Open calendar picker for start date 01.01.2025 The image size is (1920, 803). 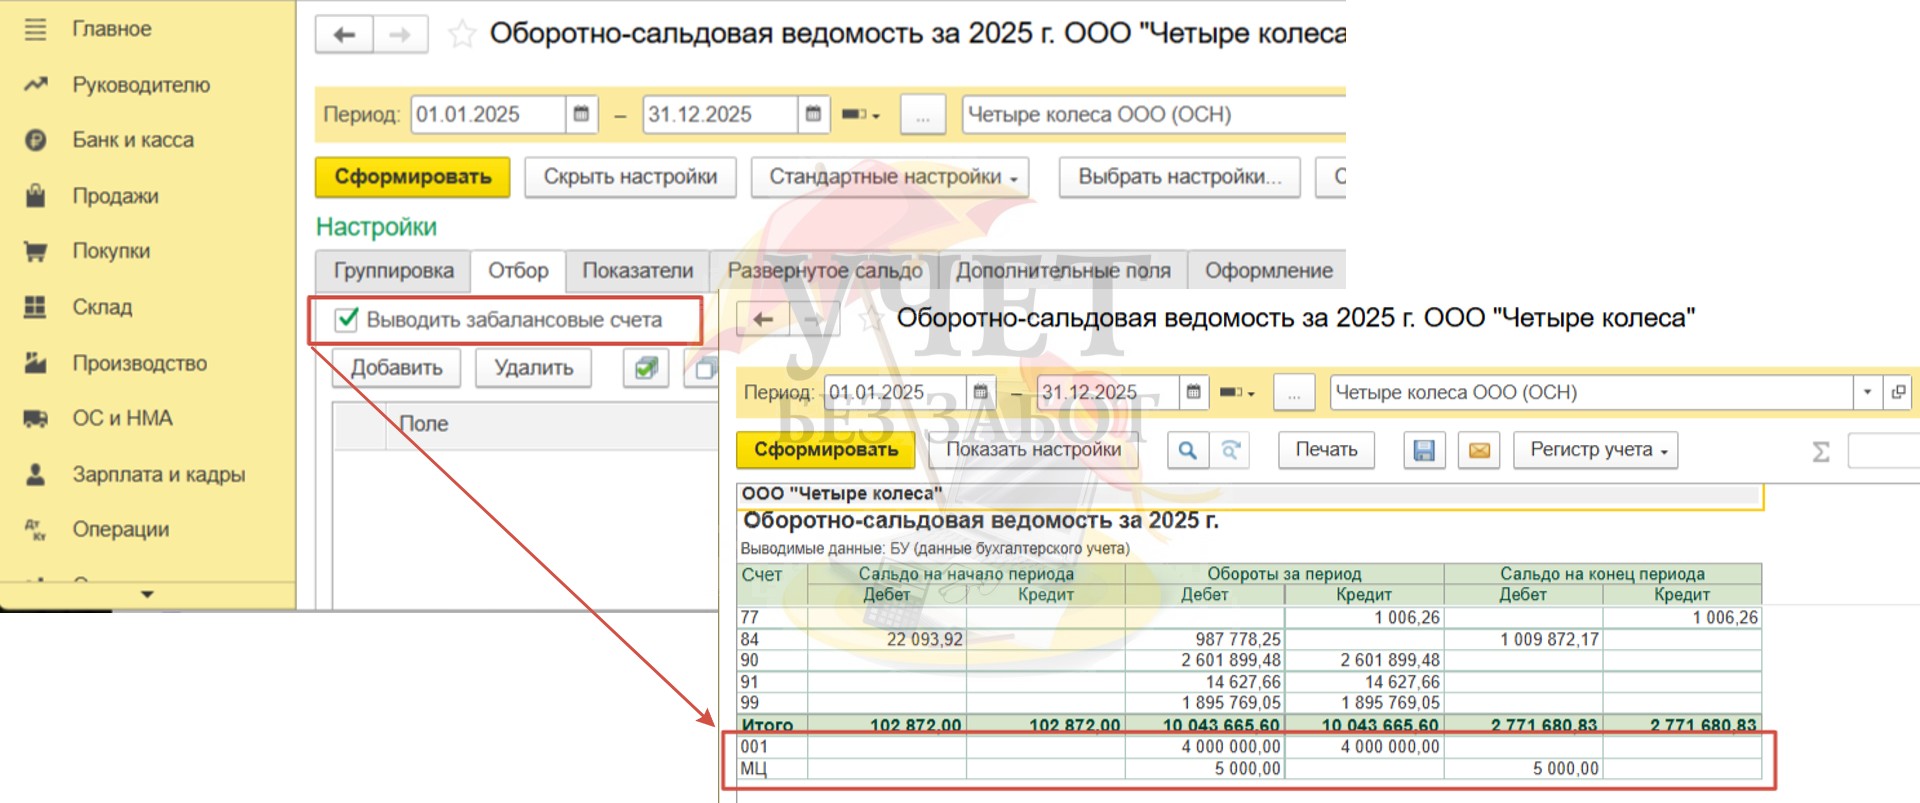coord(581,114)
